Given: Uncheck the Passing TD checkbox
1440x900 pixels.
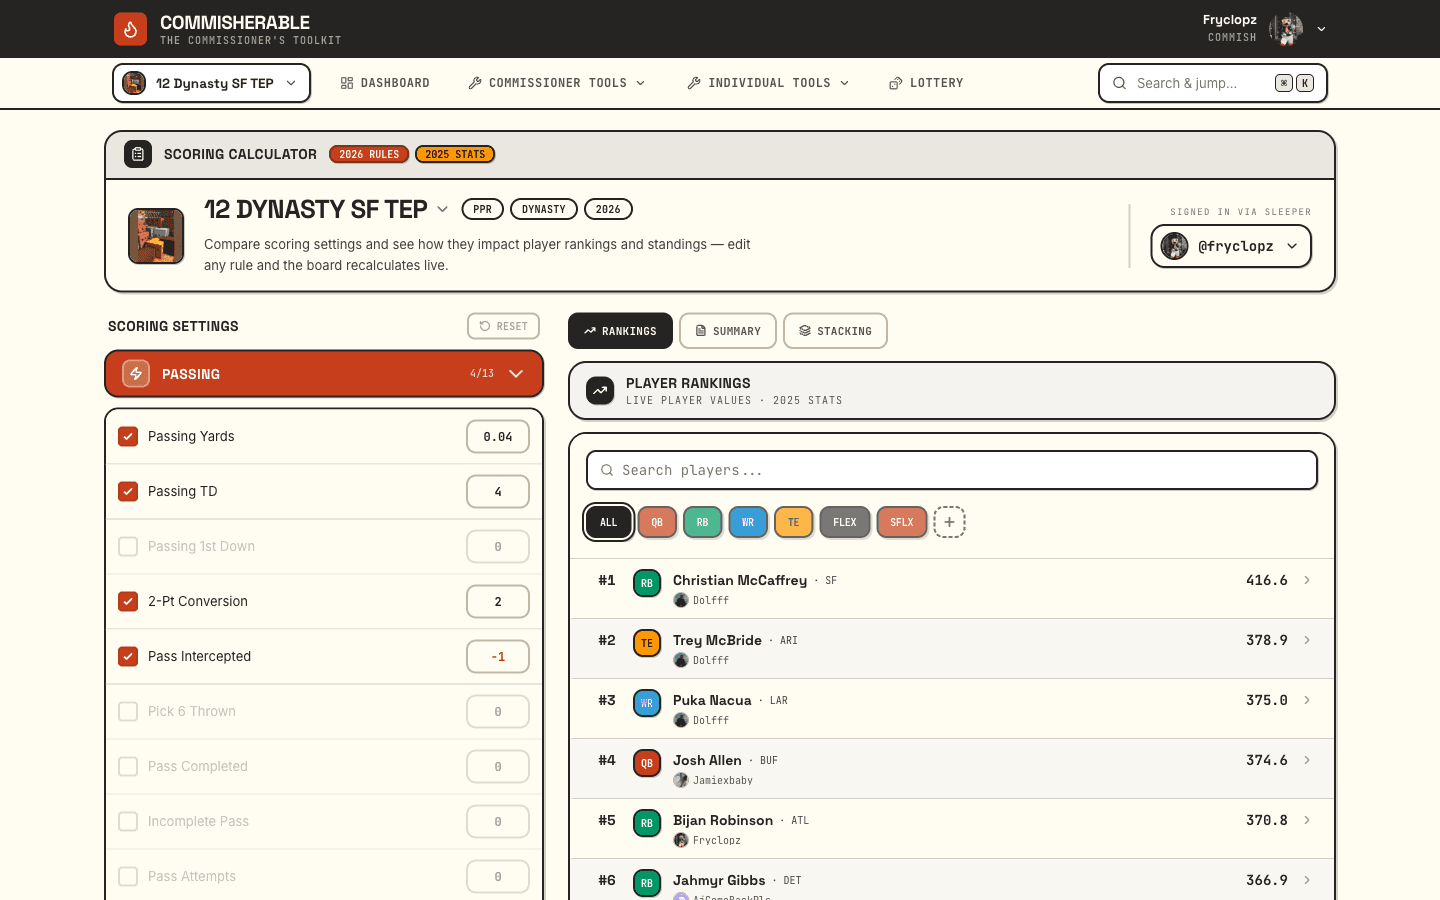Looking at the screenshot, I should pos(128,491).
